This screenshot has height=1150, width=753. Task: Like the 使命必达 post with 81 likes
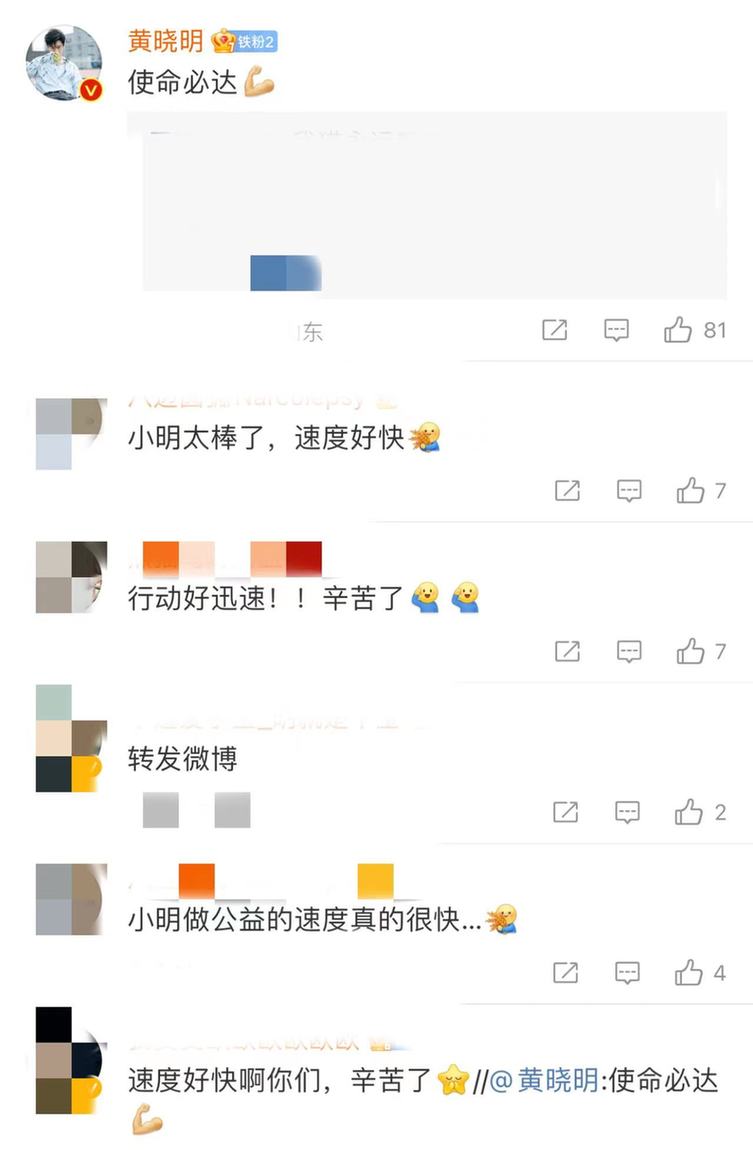tap(677, 330)
